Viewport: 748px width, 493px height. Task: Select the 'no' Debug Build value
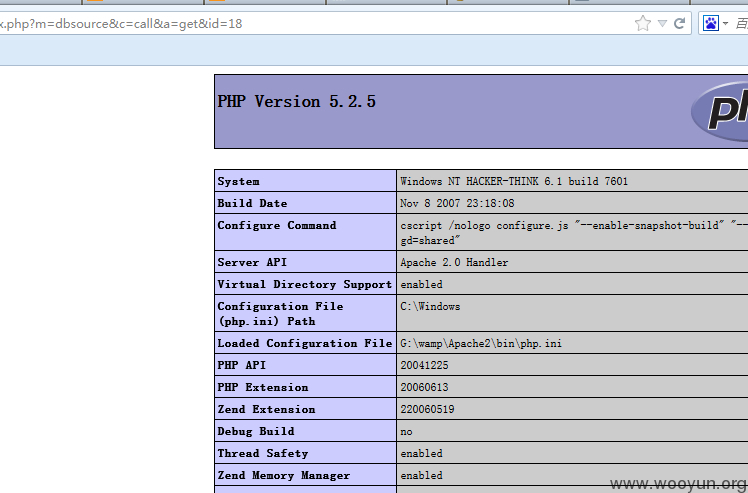[x=406, y=432]
